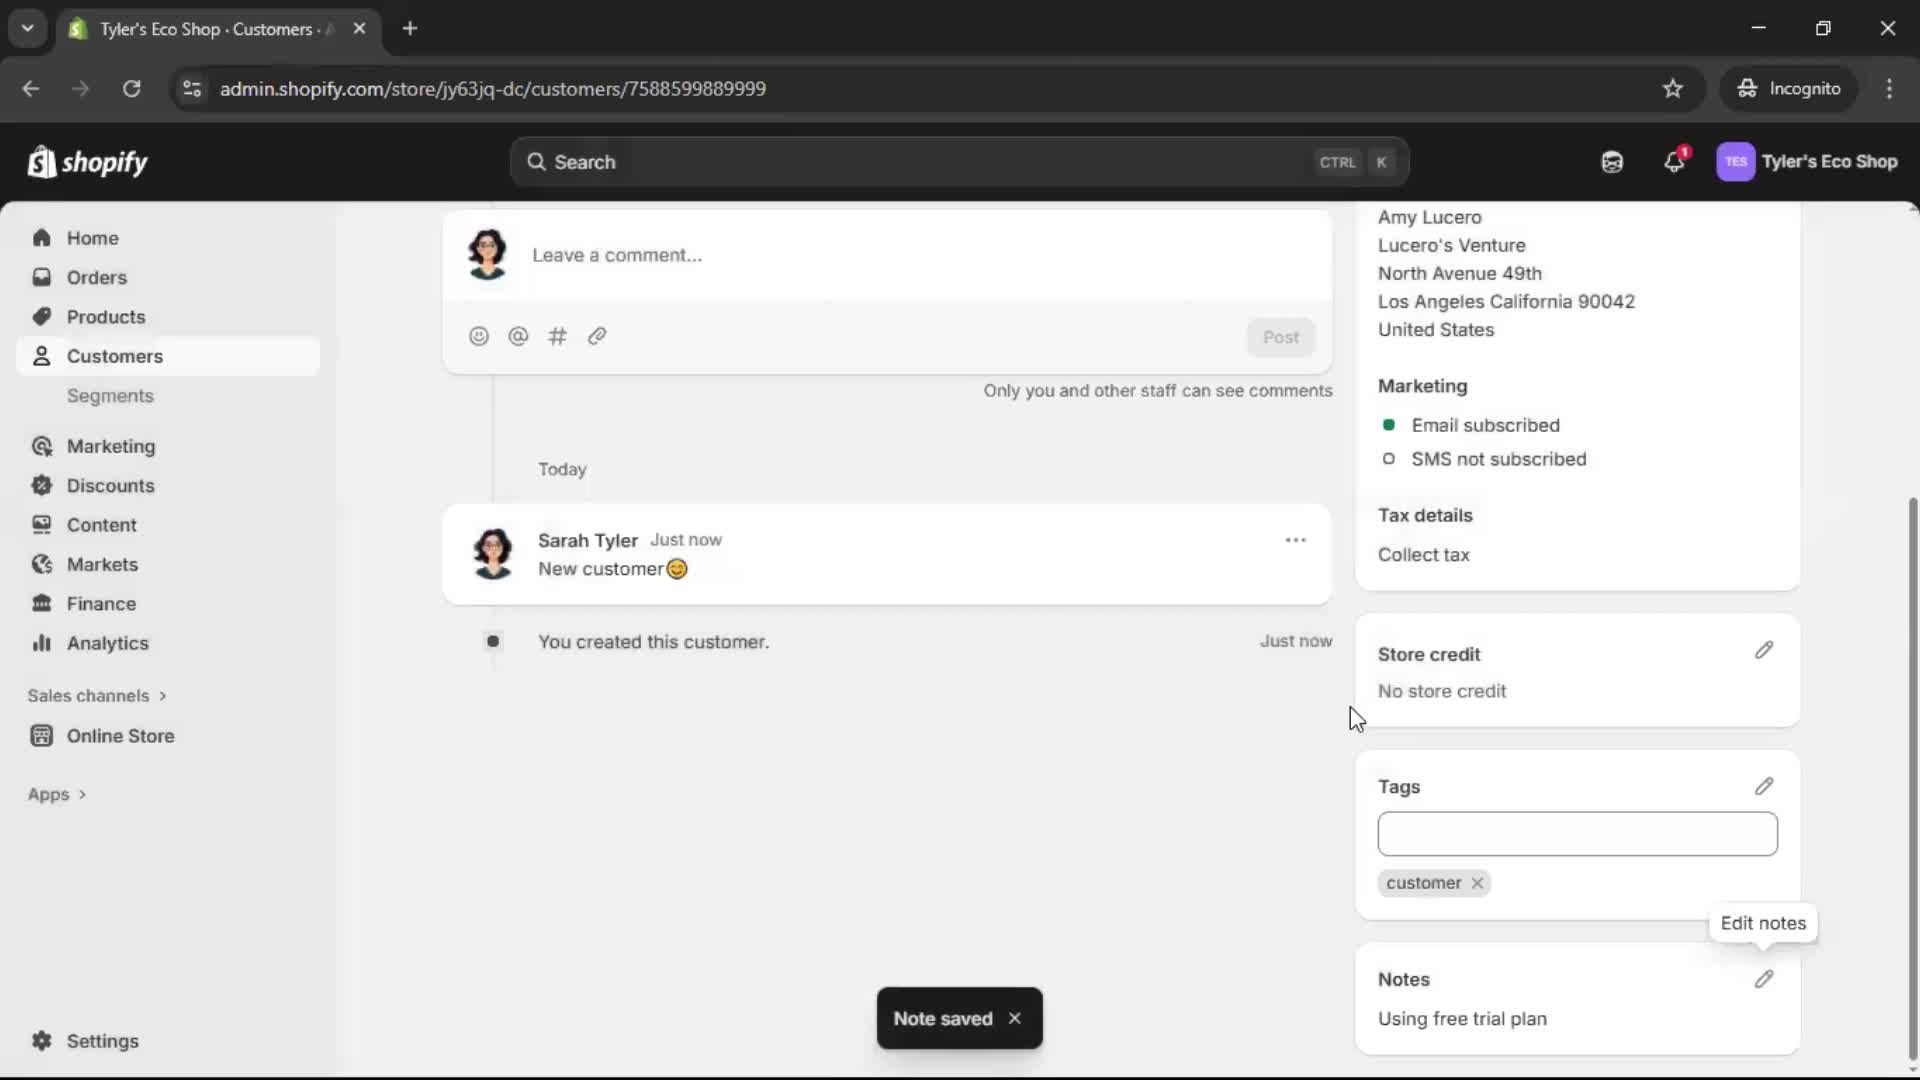Edit the store credit with the pencil icon
1920x1080 pixels.
pos(1764,650)
